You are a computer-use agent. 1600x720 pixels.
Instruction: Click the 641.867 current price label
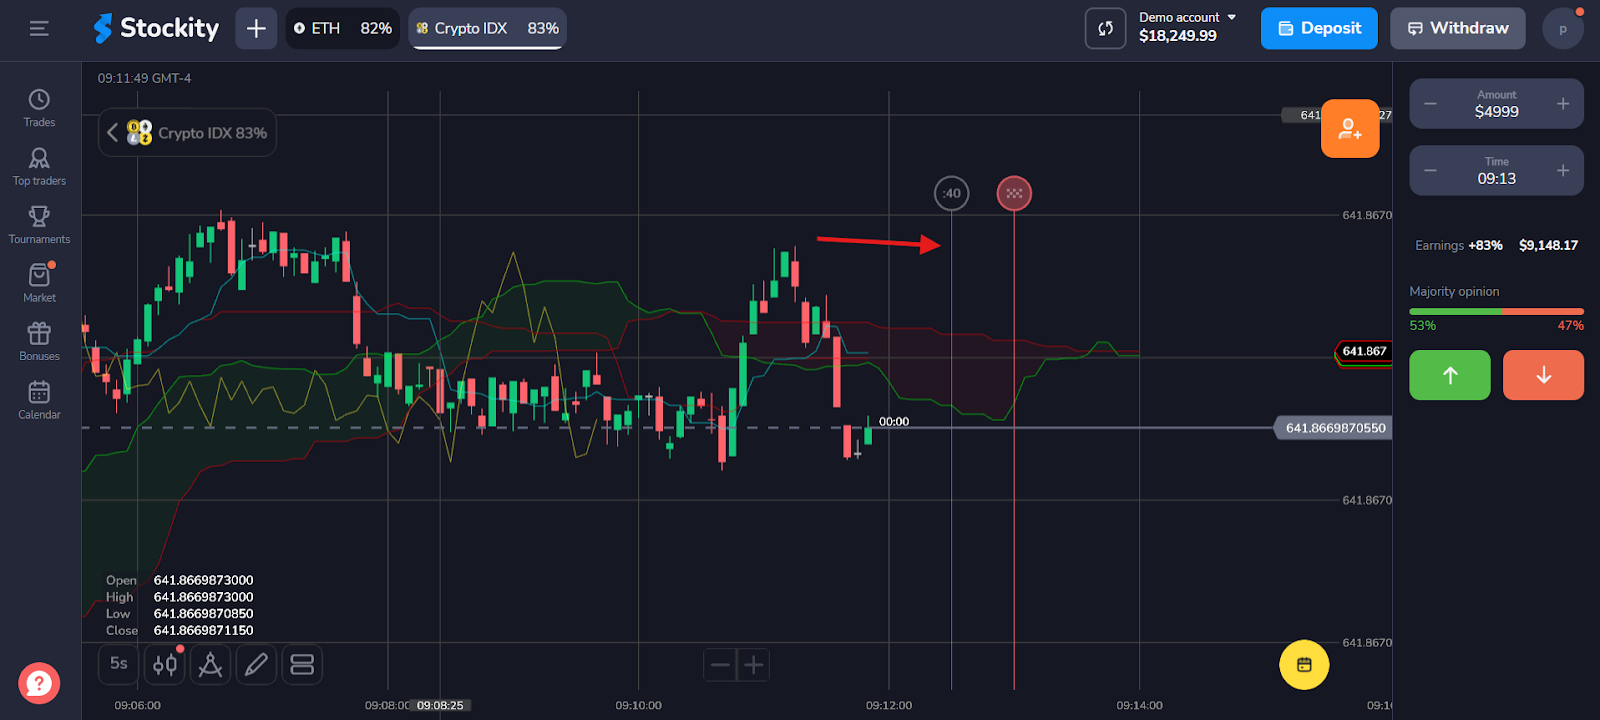click(1364, 351)
